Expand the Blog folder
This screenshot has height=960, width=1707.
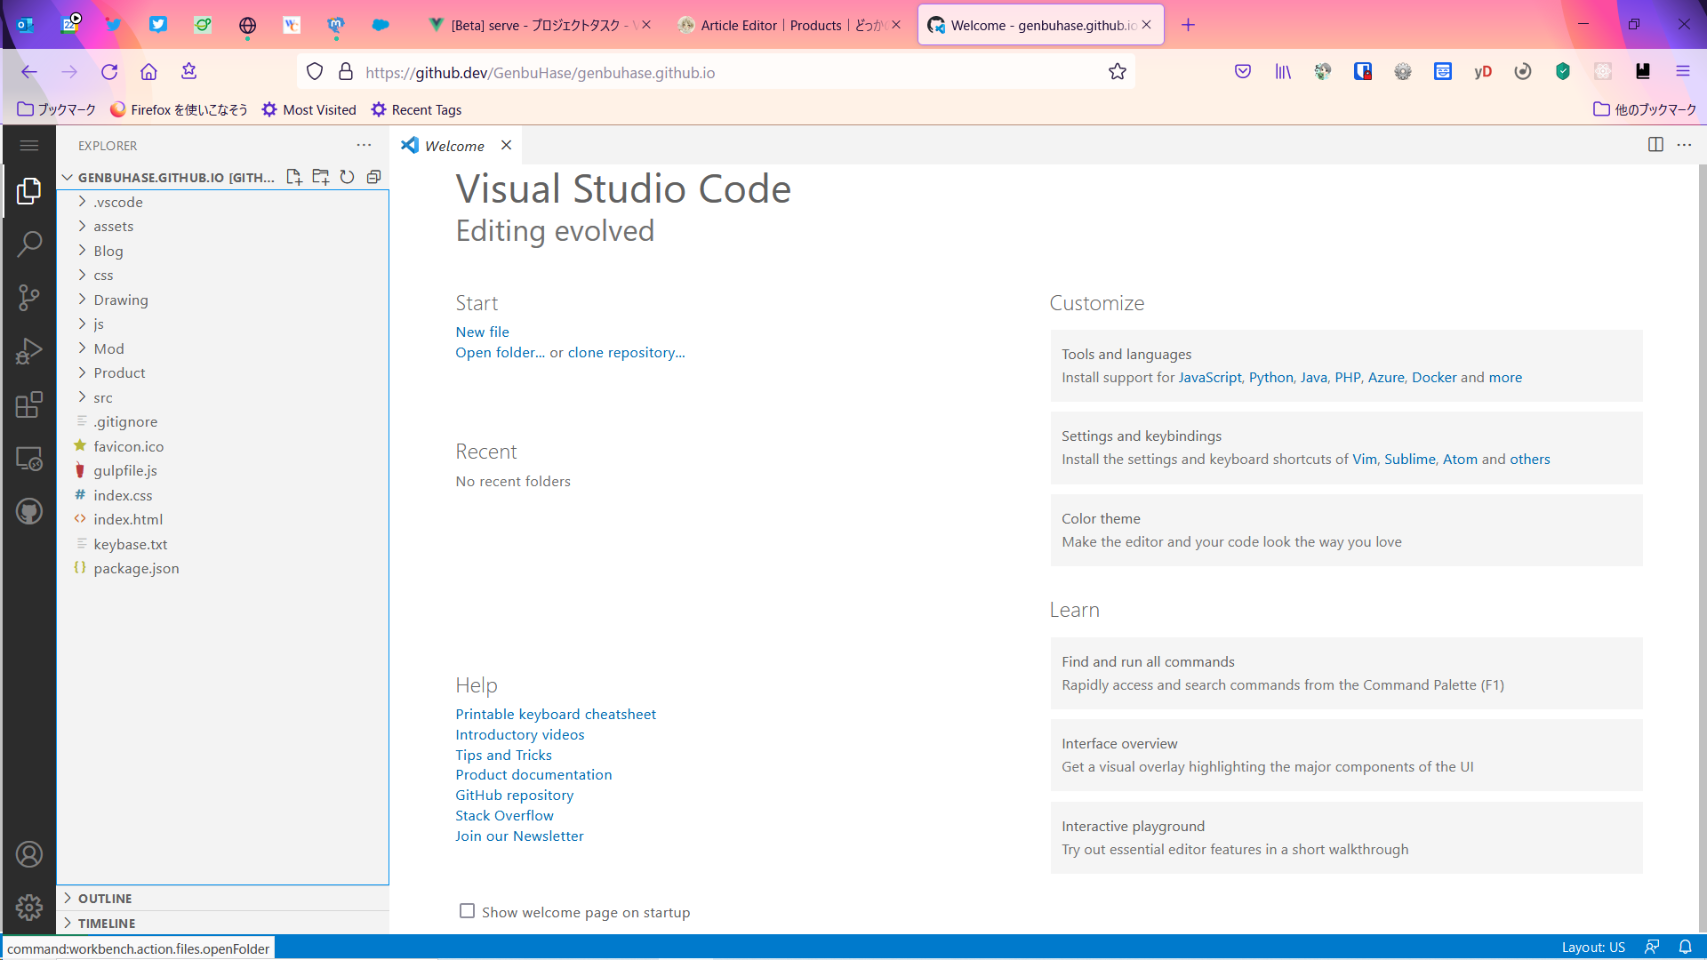[x=108, y=251]
